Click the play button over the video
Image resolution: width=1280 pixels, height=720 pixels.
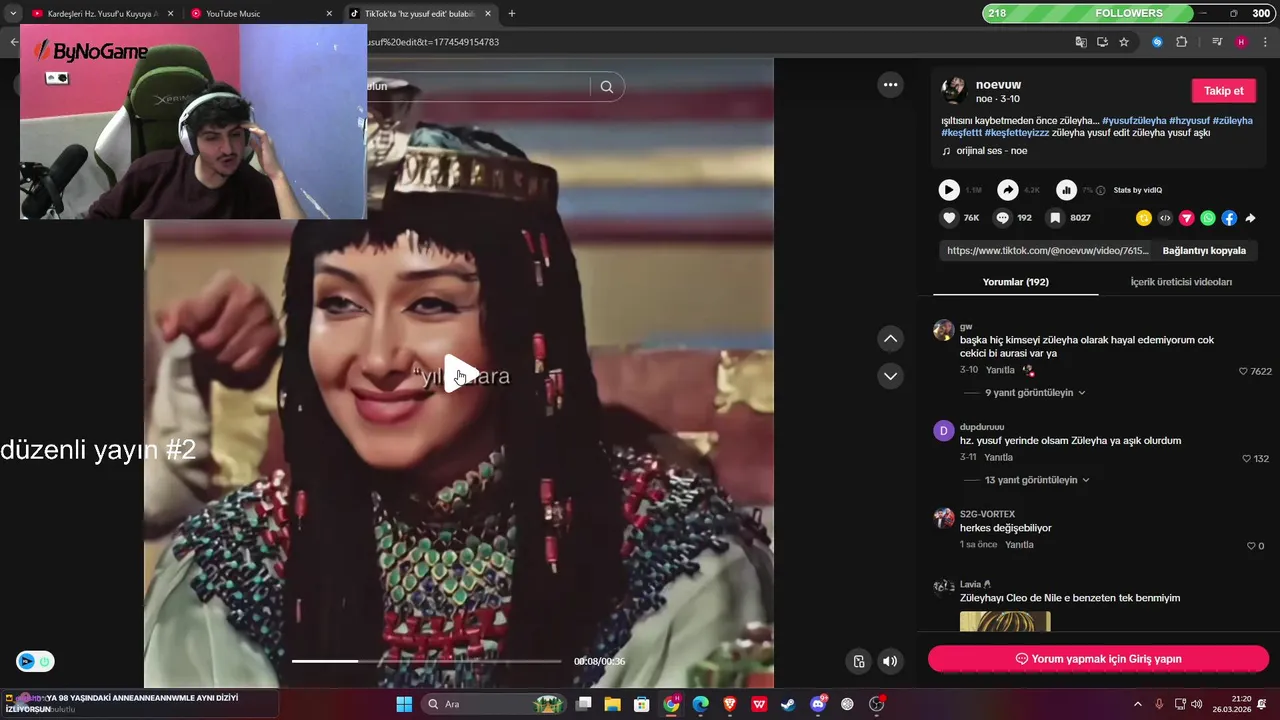click(x=460, y=374)
